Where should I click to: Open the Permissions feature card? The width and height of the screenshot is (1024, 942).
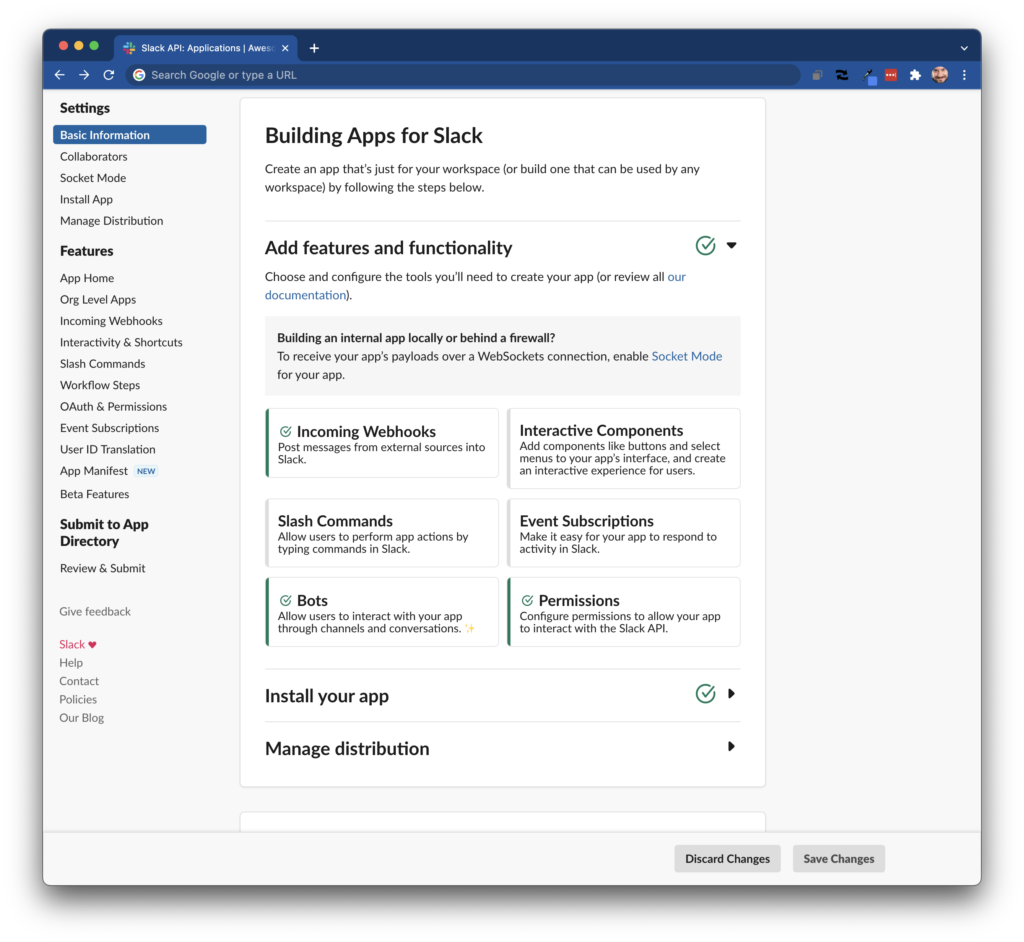point(624,612)
